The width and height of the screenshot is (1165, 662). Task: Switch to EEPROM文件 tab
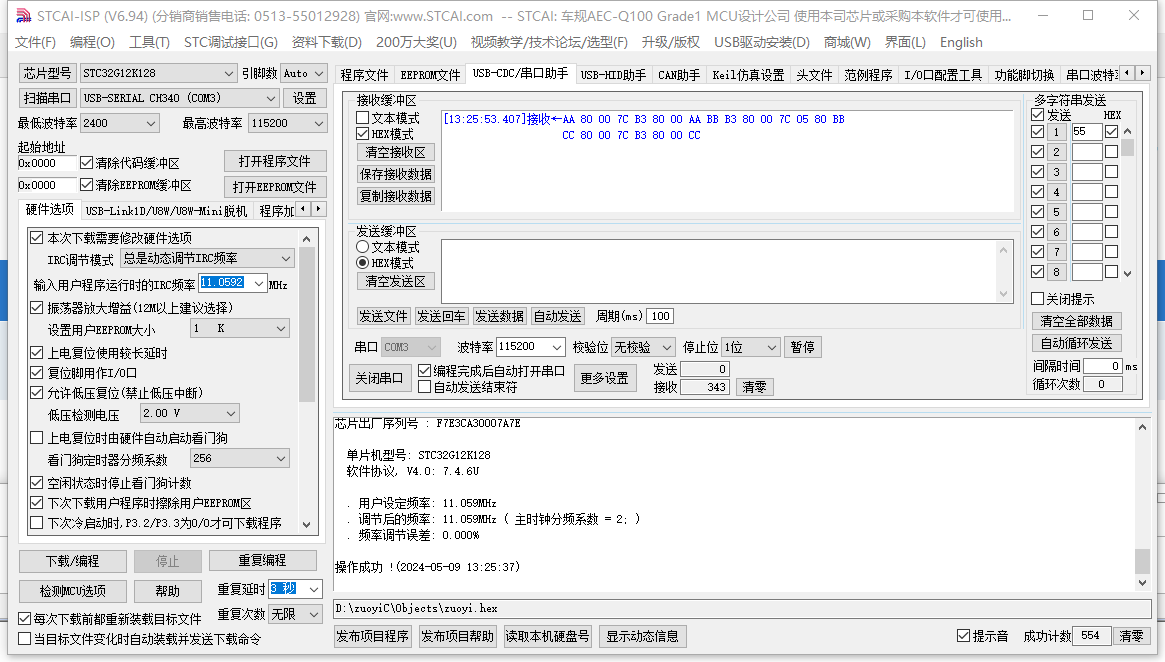click(x=430, y=75)
